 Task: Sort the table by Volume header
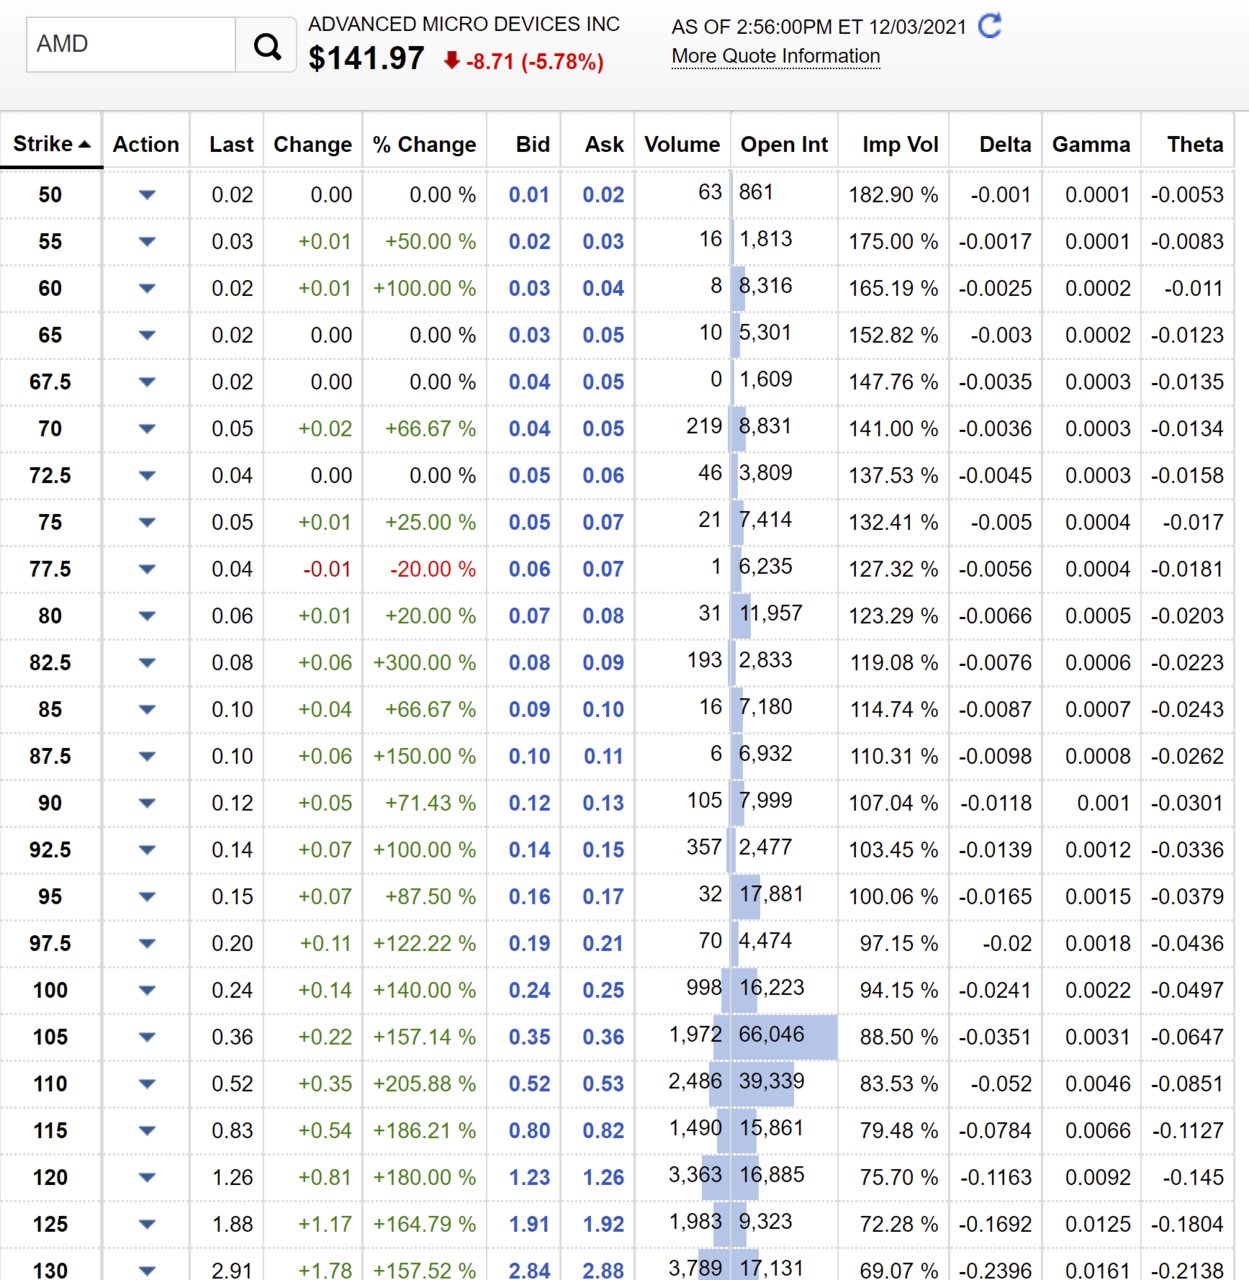[682, 144]
